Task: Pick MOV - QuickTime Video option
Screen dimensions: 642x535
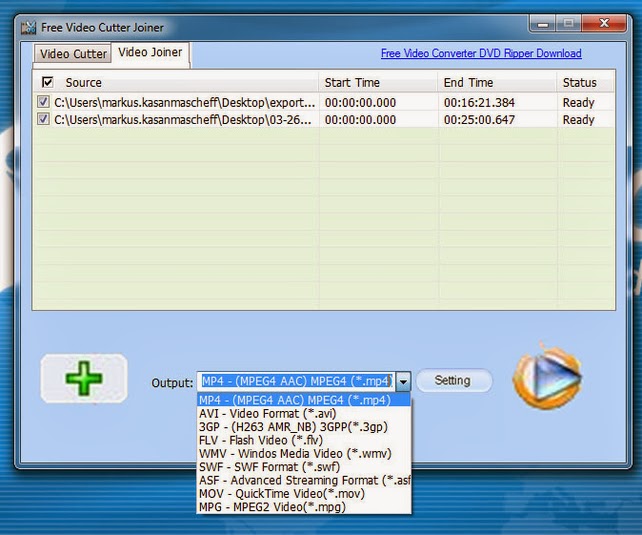Action: (304, 494)
